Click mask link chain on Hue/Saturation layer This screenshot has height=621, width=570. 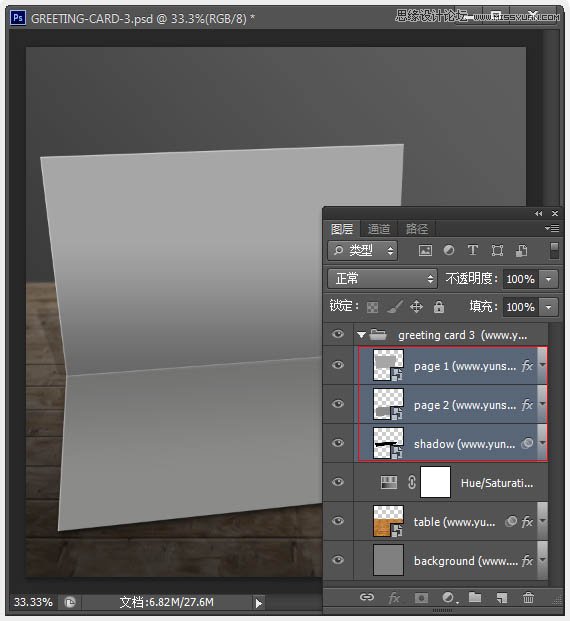pos(412,482)
